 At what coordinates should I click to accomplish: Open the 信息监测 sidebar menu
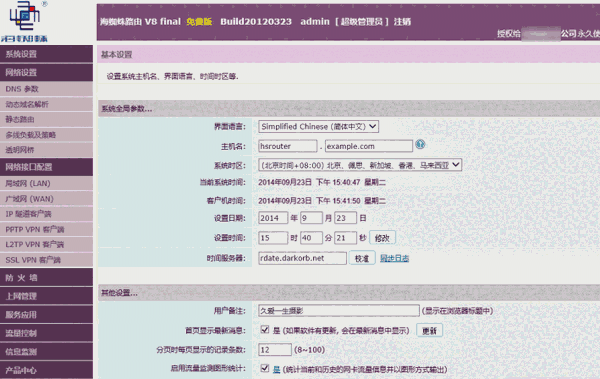click(x=46, y=351)
